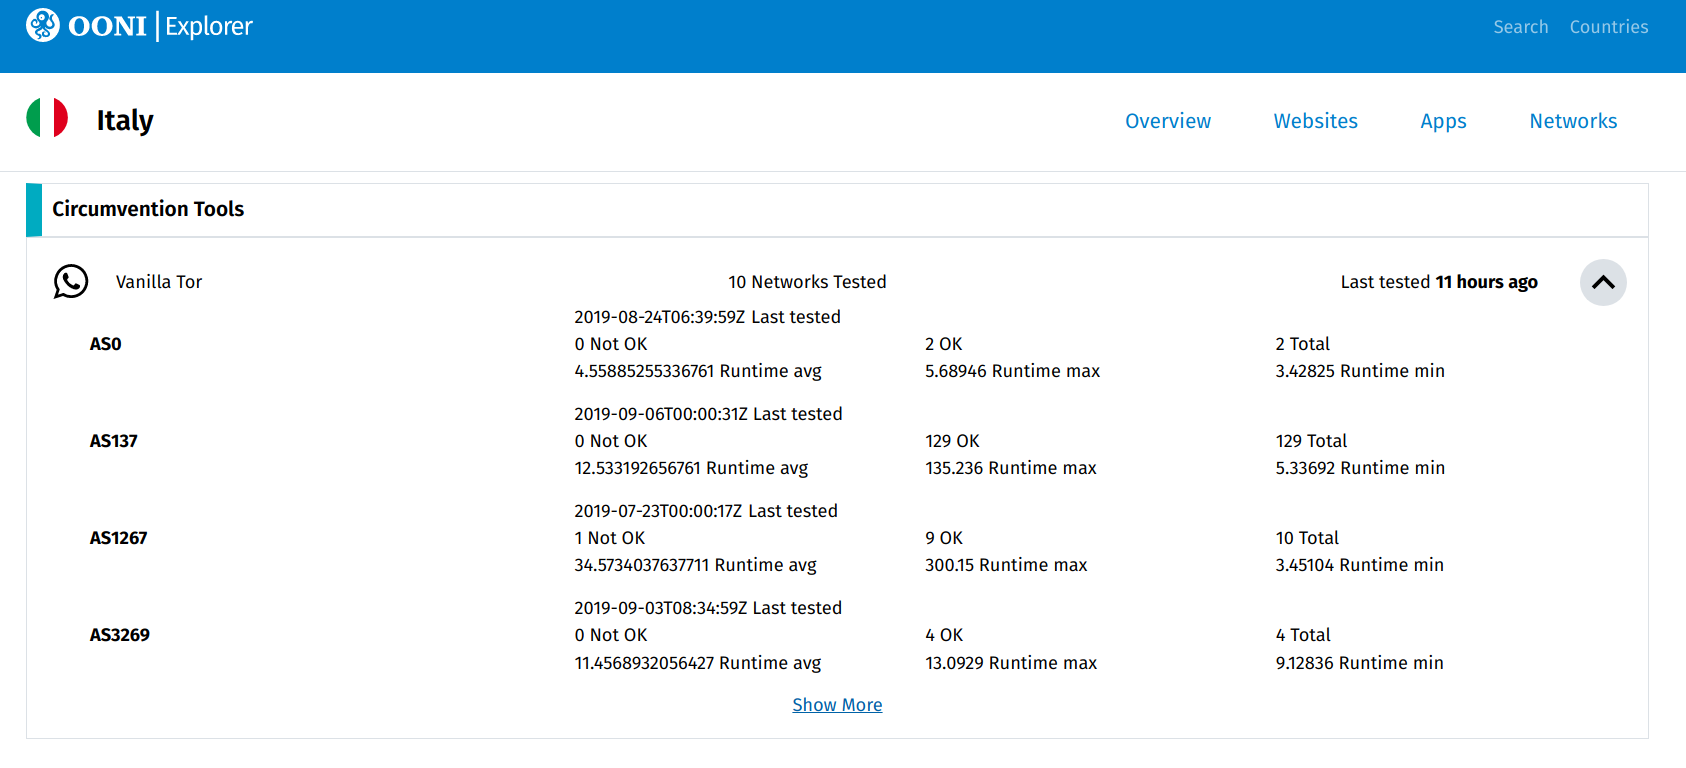The width and height of the screenshot is (1686, 768).
Task: Click the Italy flag icon
Action: tap(47, 118)
